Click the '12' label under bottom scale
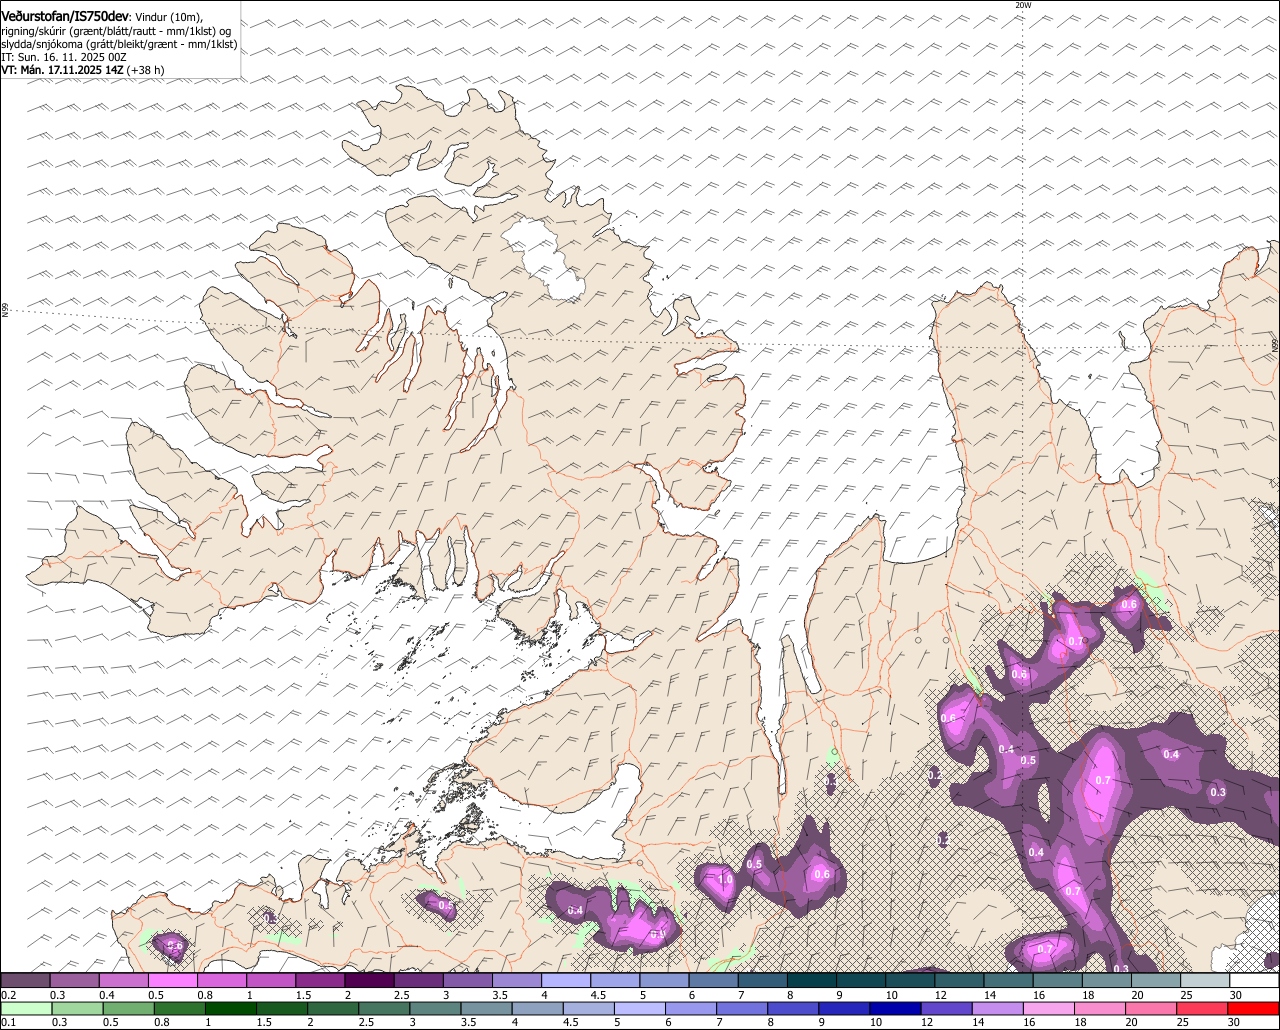This screenshot has height=1030, width=1280. pyautogui.click(x=929, y=1022)
